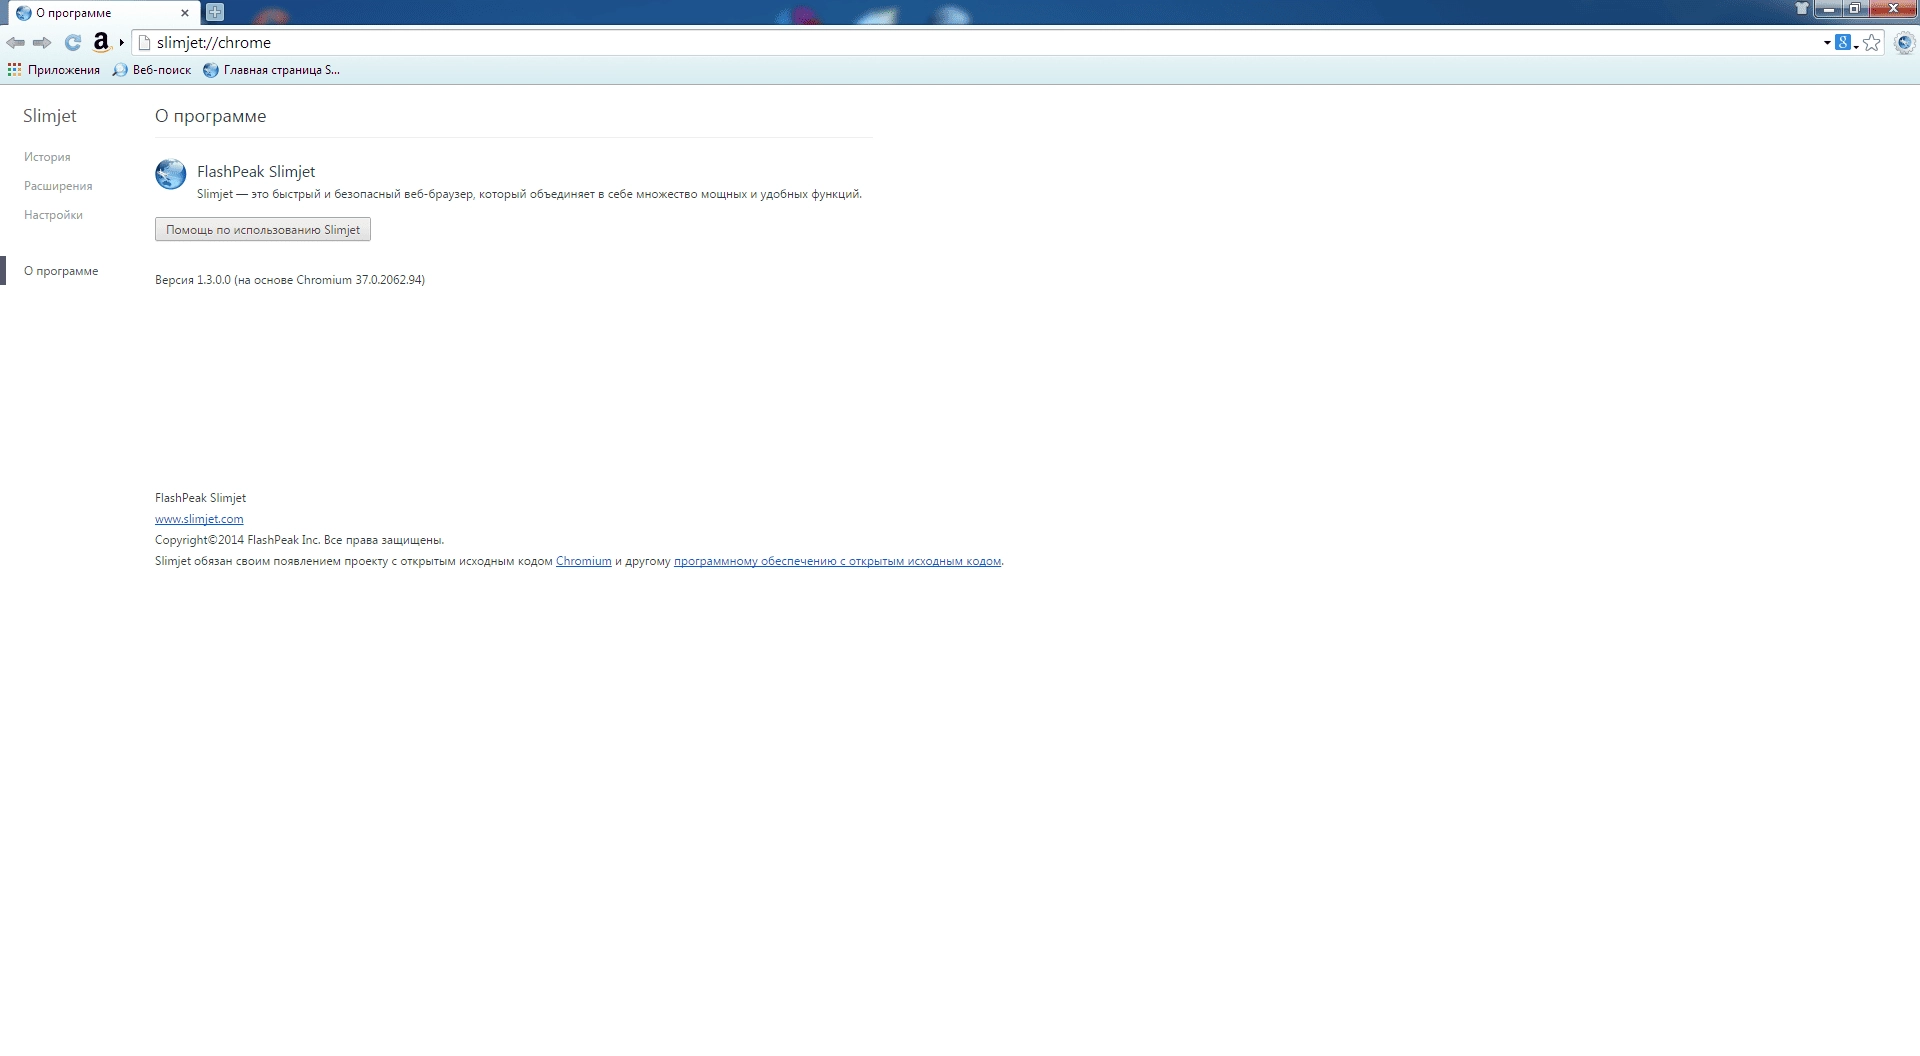The height and width of the screenshot is (1056, 1920).
Task: Click the FlashPeak Slimjet product title
Action: pos(256,172)
